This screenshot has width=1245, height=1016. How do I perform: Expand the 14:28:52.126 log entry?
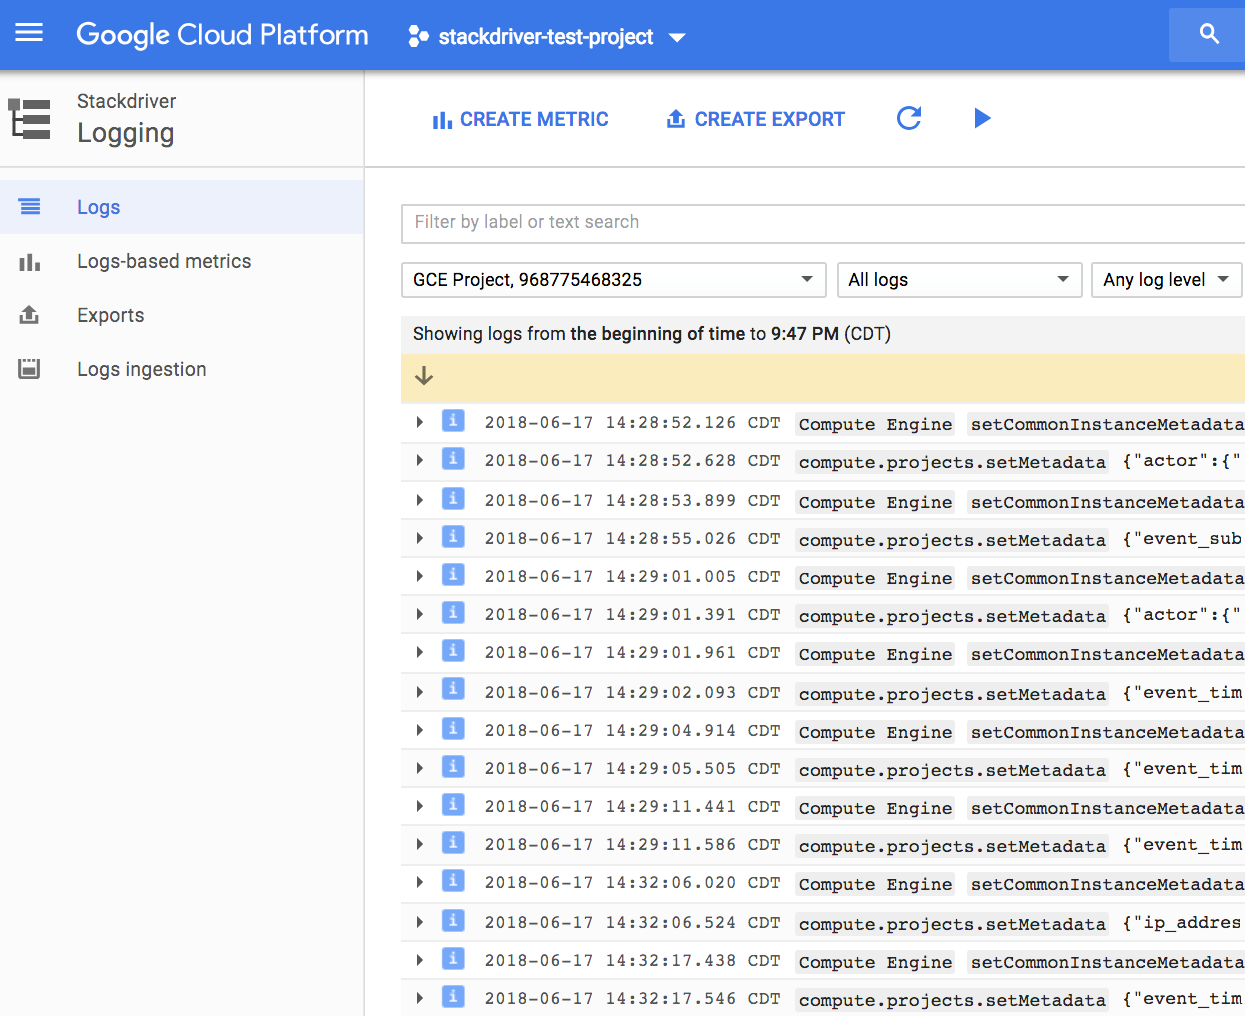[x=420, y=423]
